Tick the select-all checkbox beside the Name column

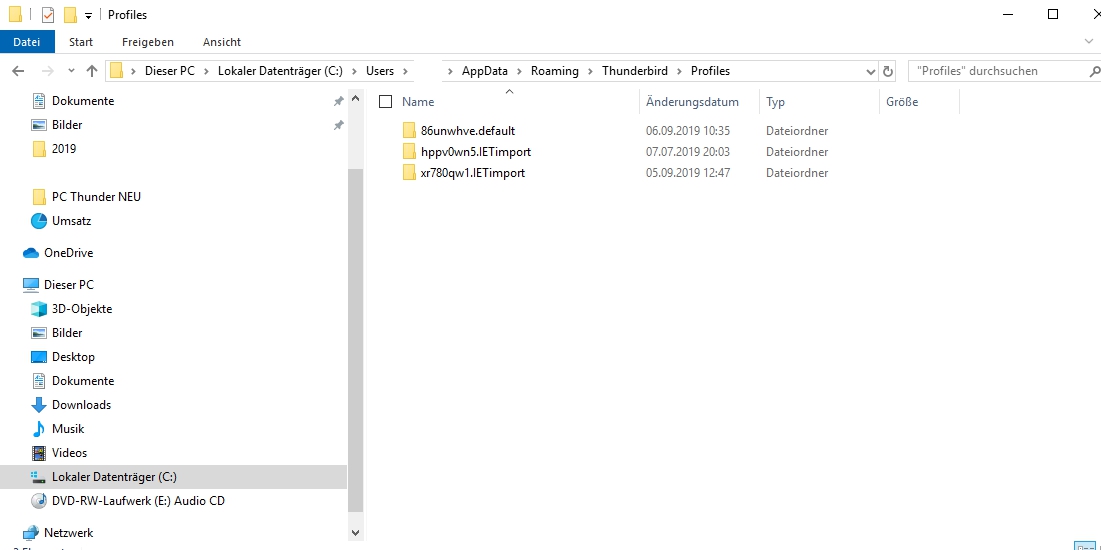pyautogui.click(x=385, y=102)
